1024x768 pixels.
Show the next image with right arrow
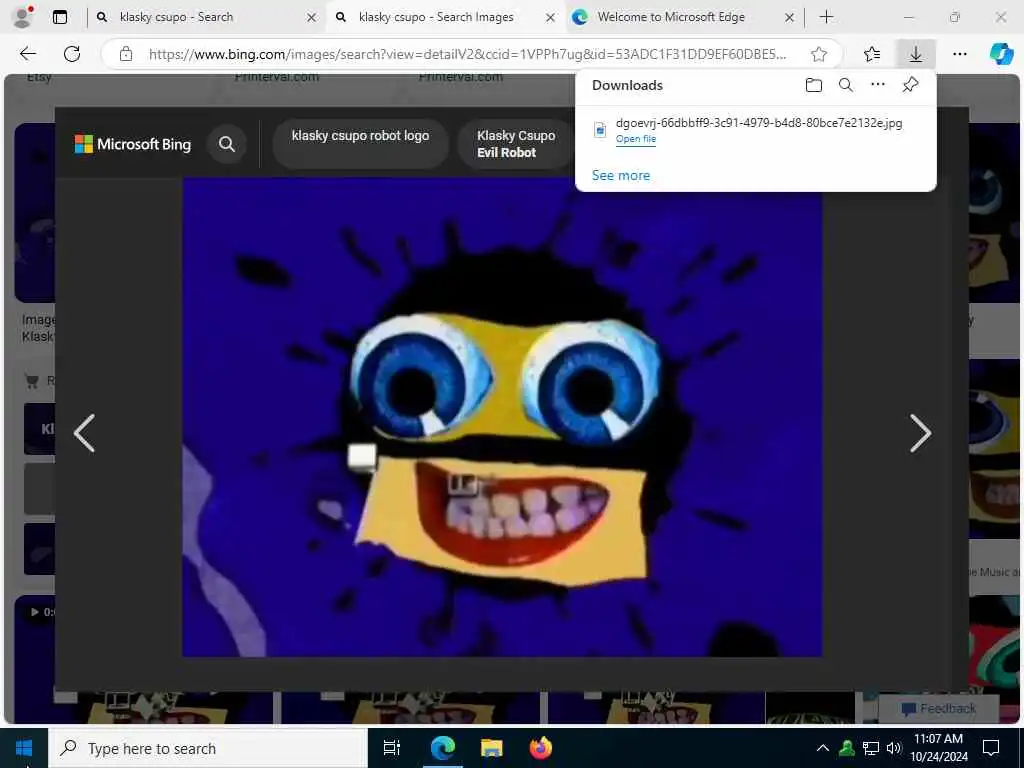[x=920, y=433]
